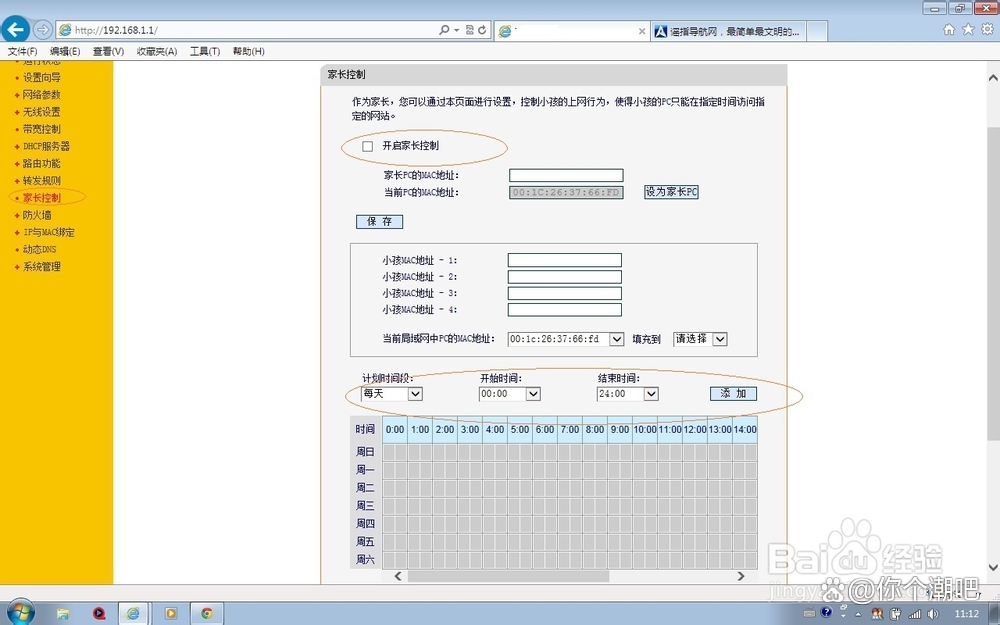
Task: Click the 小孩MAC地址 - 2 input field
Action: click(x=564, y=277)
